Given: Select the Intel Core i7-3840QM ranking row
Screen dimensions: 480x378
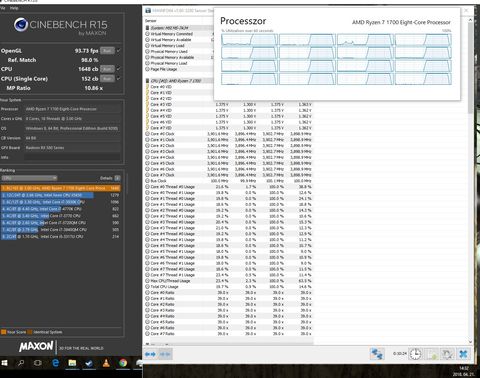Looking at the screenshot, I should [x=60, y=230].
